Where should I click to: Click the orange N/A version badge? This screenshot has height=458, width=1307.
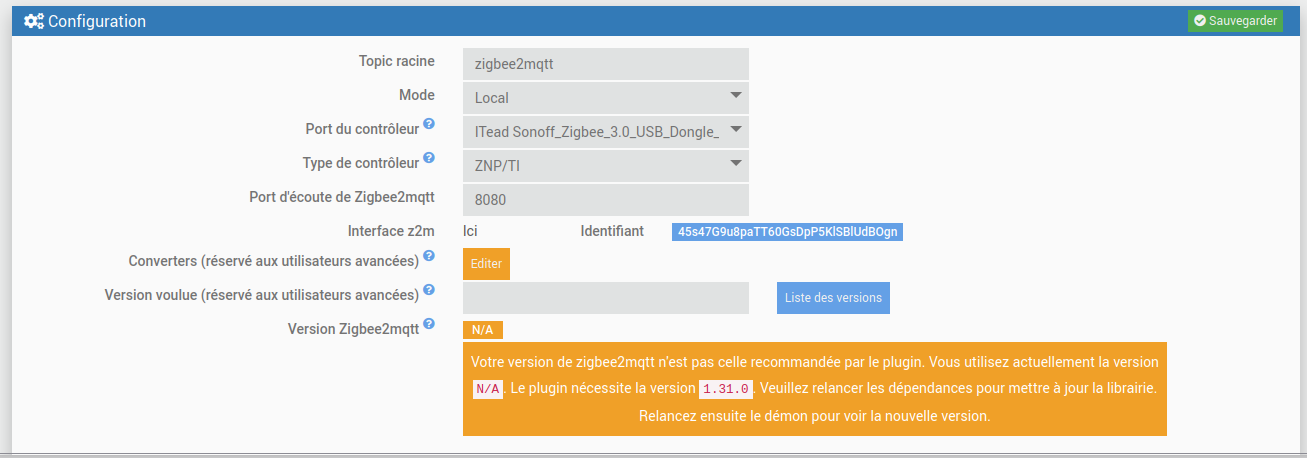coord(483,330)
